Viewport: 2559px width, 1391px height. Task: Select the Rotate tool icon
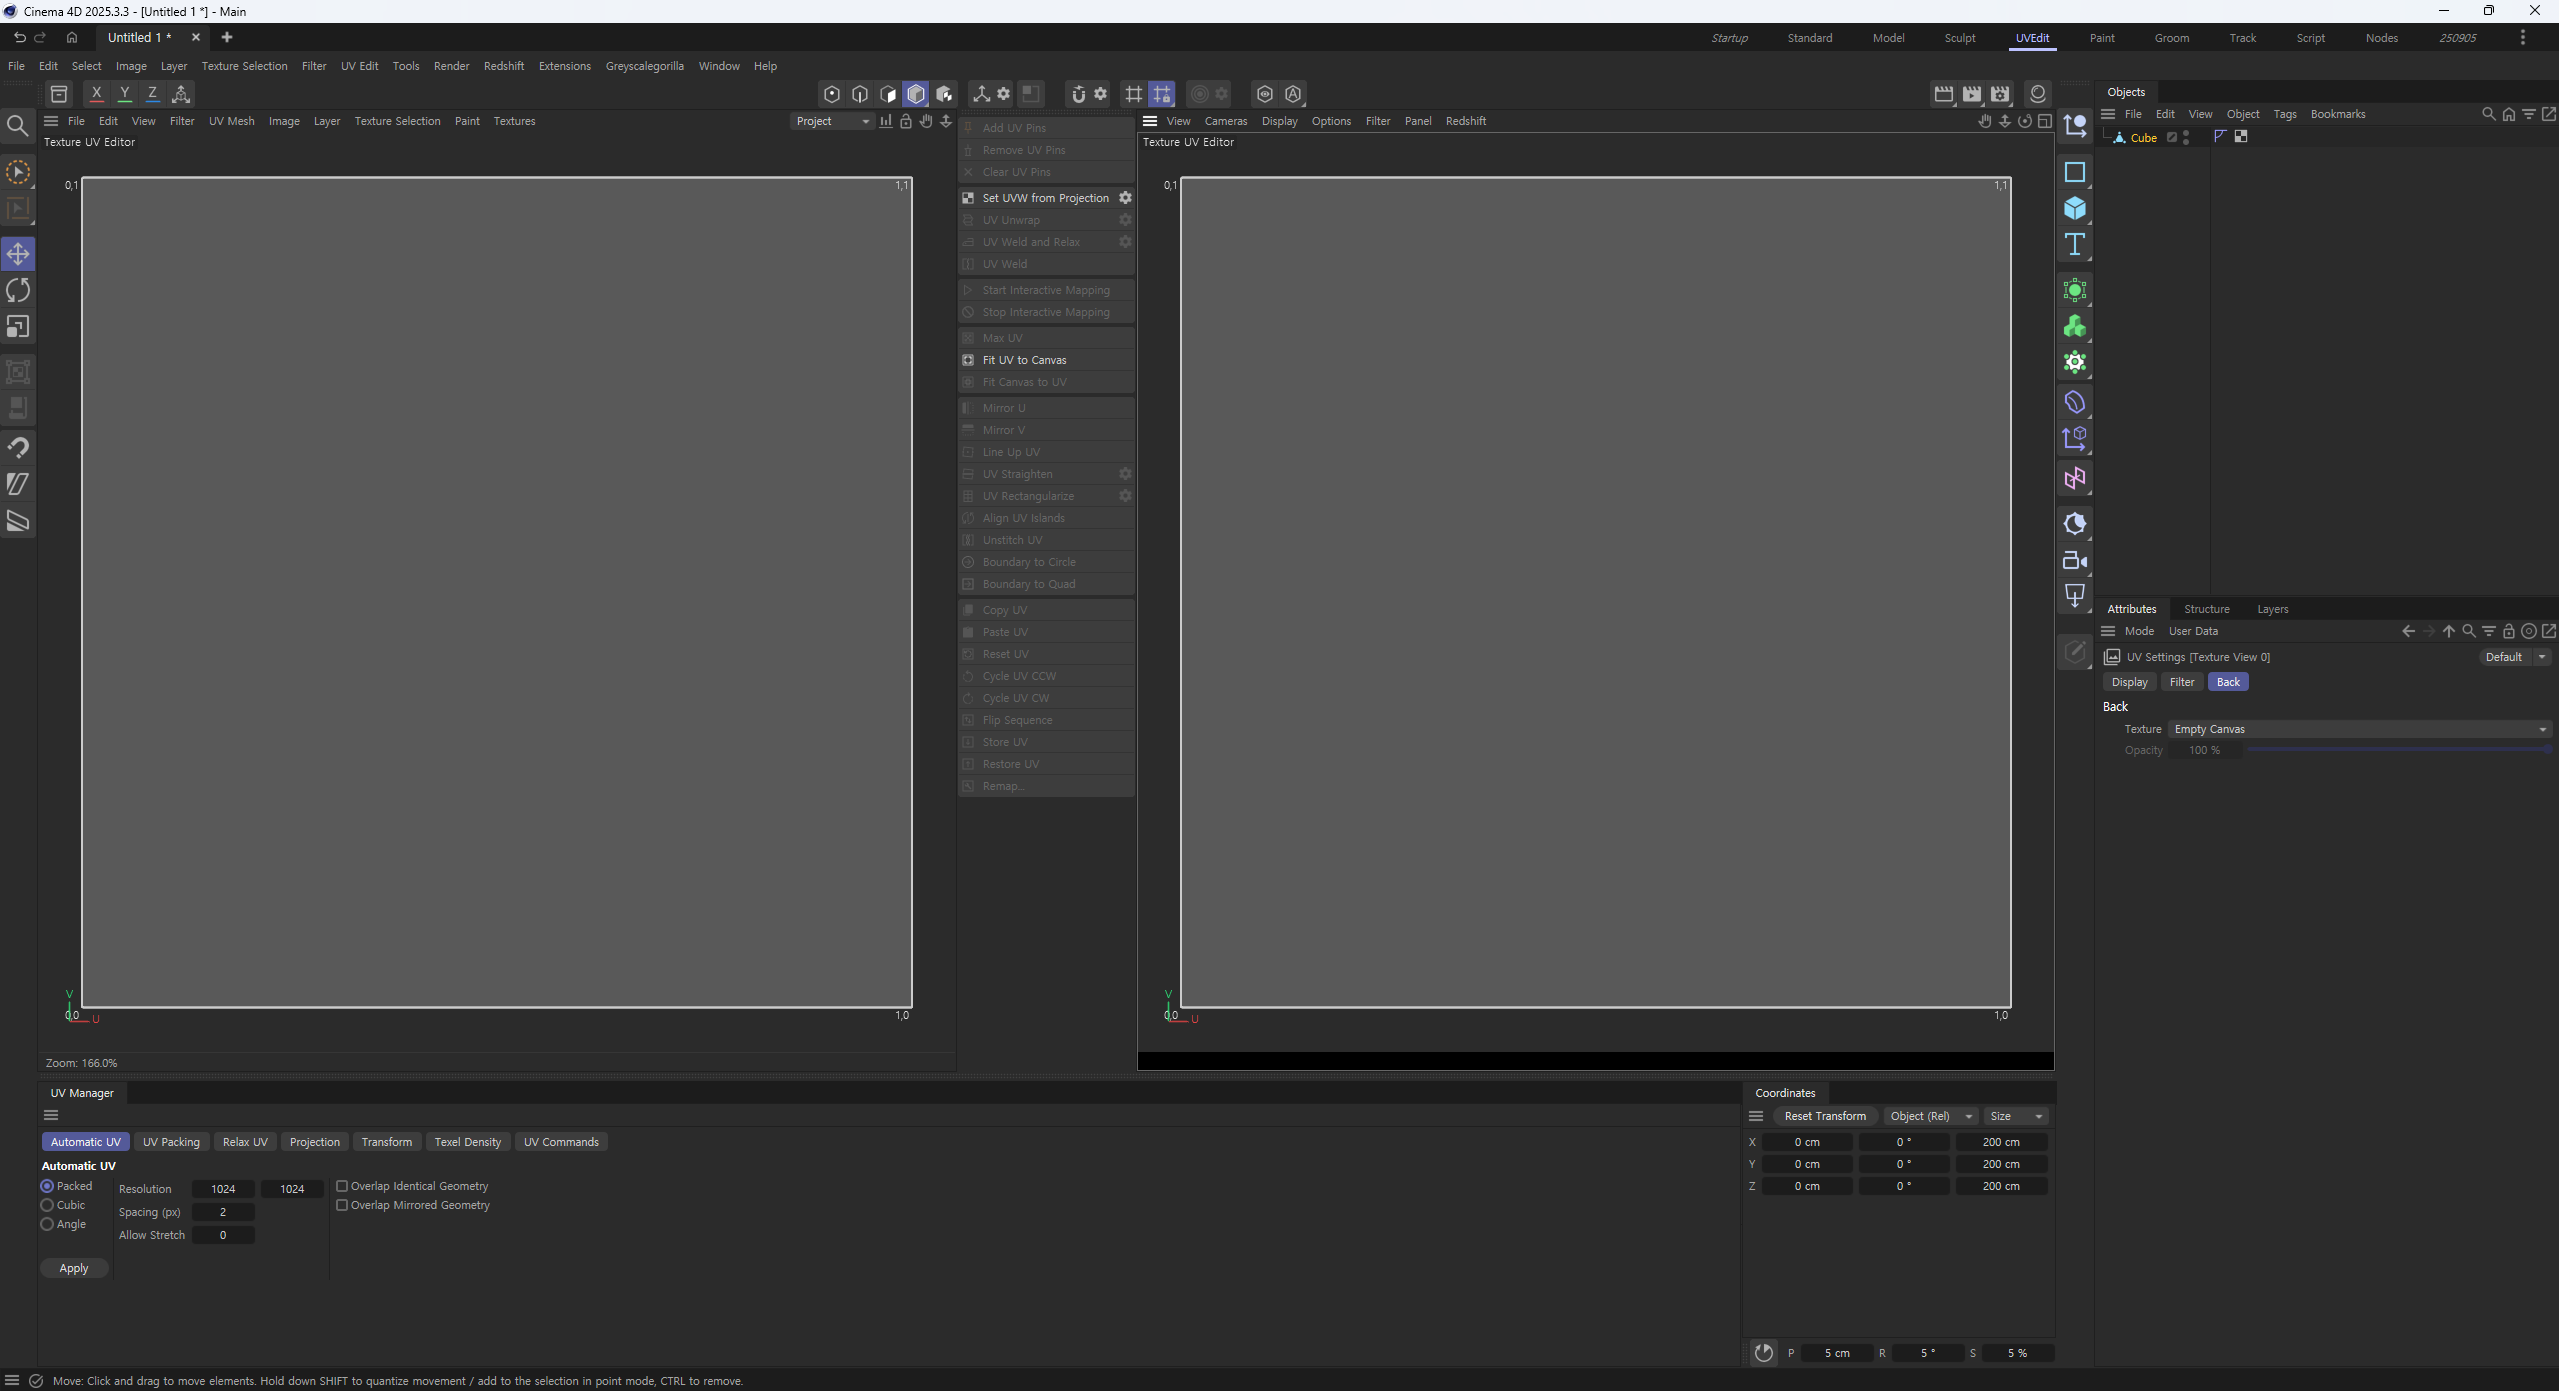(18, 291)
